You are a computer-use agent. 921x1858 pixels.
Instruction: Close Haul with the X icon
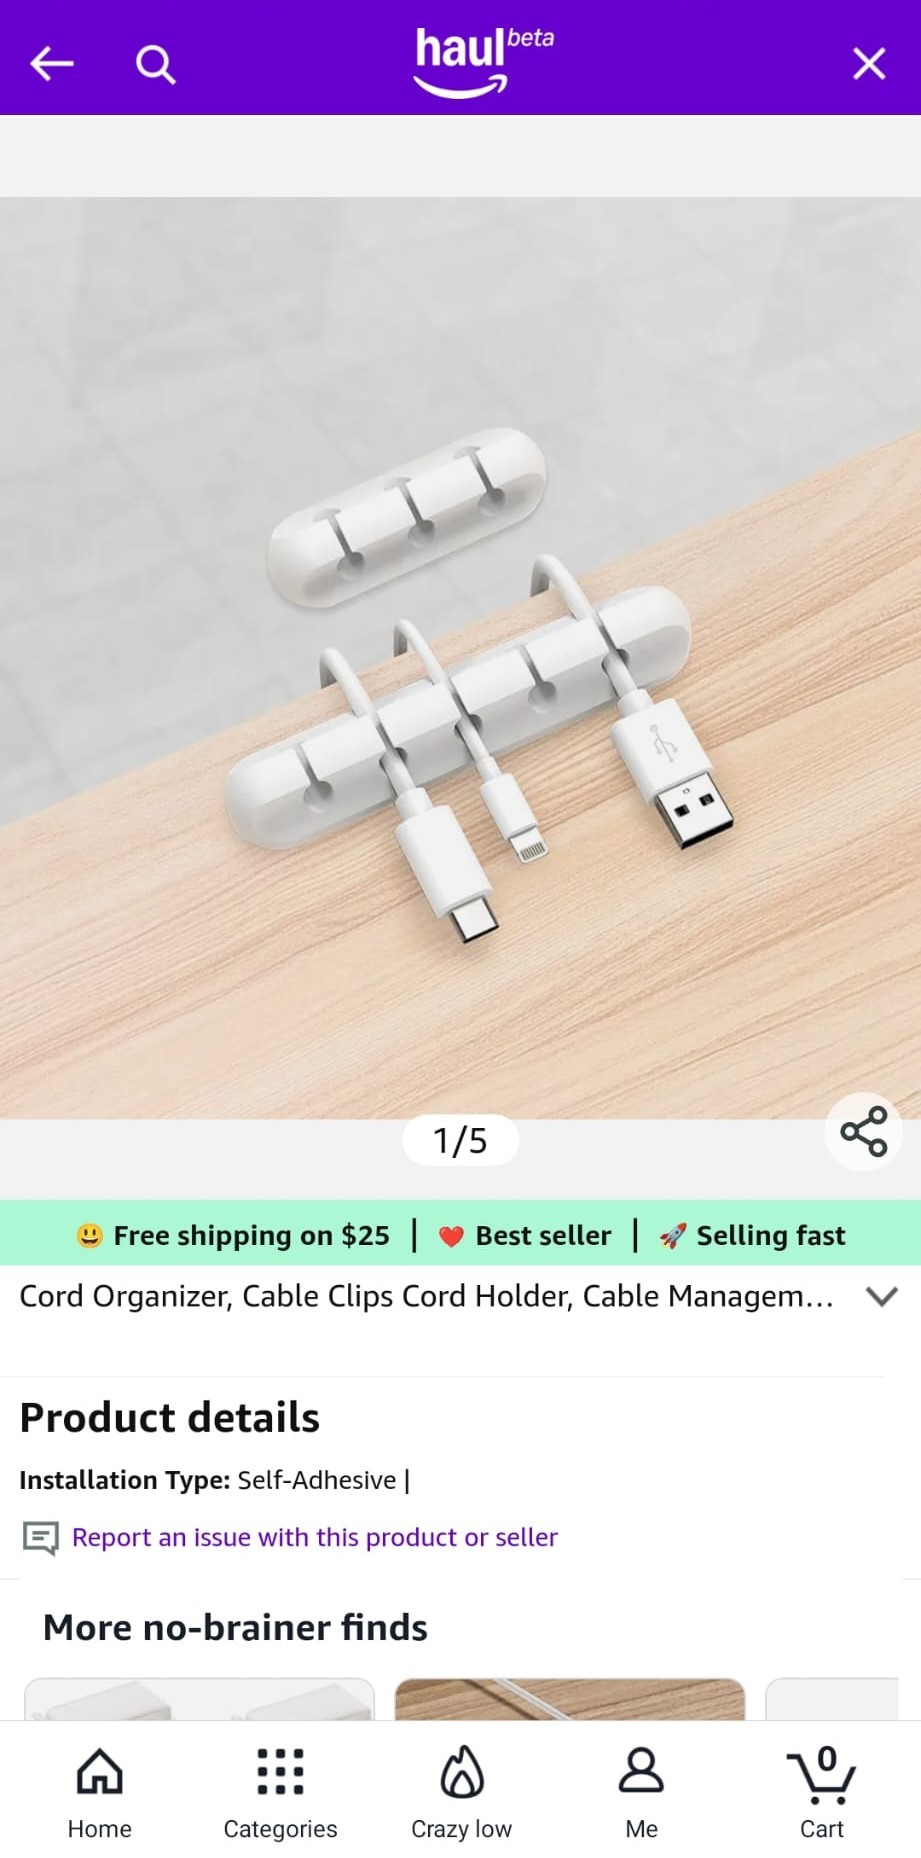[x=869, y=64]
